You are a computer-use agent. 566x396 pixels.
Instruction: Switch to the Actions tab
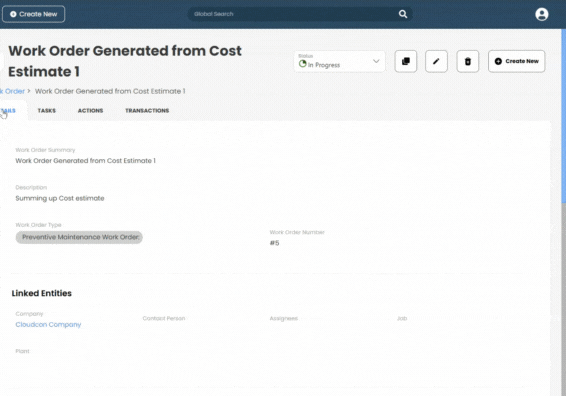(x=91, y=111)
